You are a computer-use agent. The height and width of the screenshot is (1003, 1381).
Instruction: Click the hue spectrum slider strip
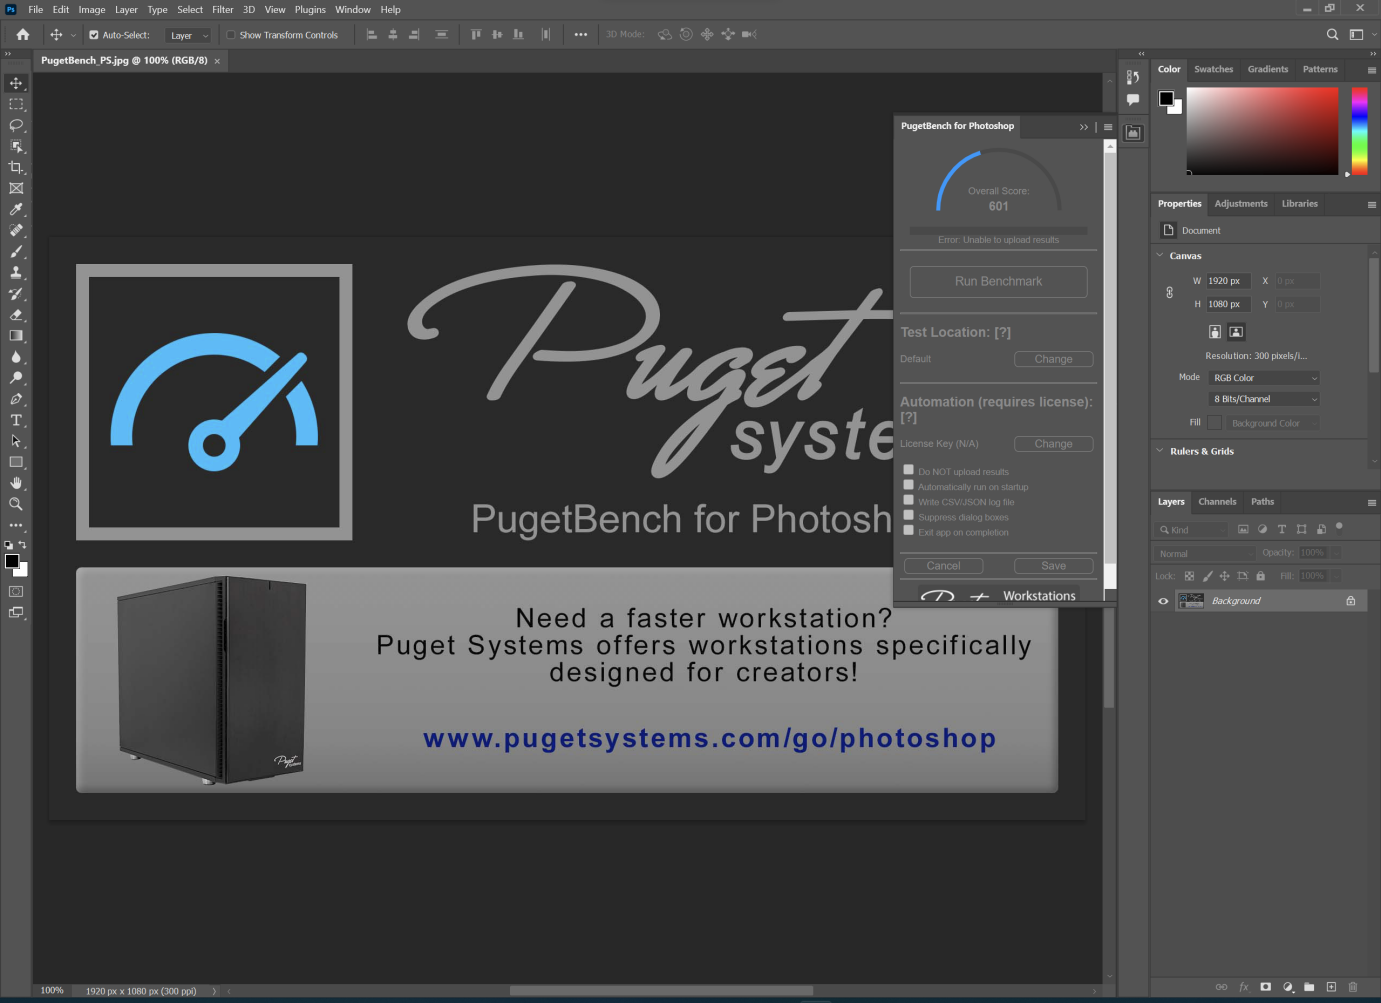pos(1359,131)
